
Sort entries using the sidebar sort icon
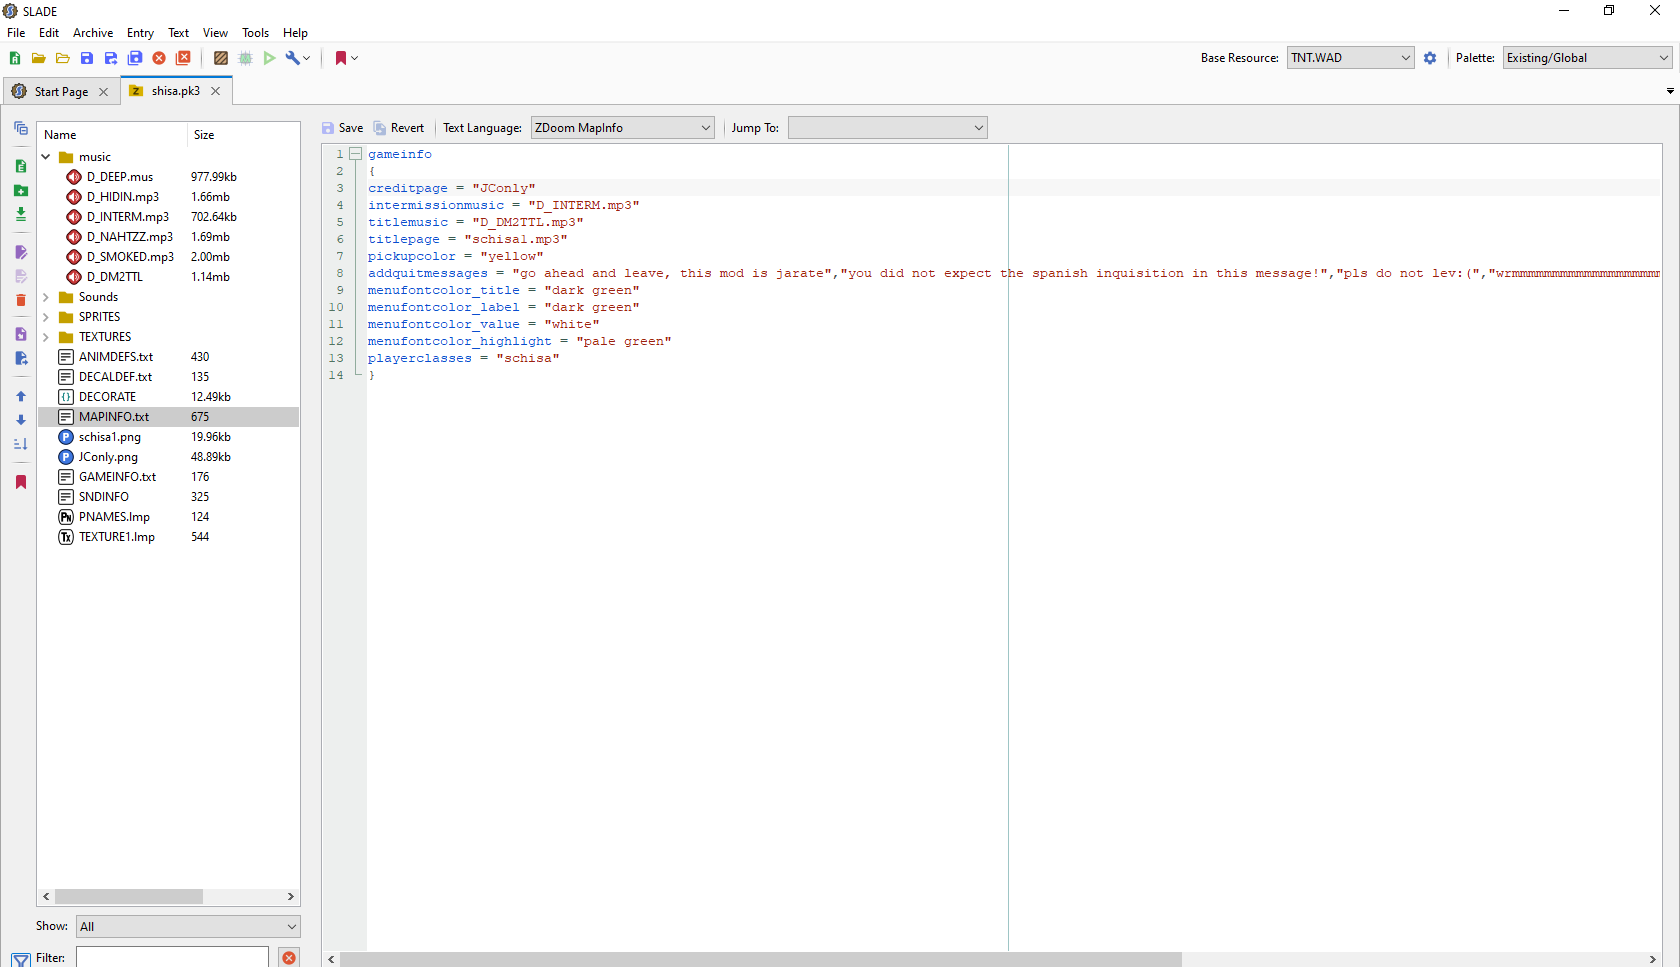coord(21,444)
